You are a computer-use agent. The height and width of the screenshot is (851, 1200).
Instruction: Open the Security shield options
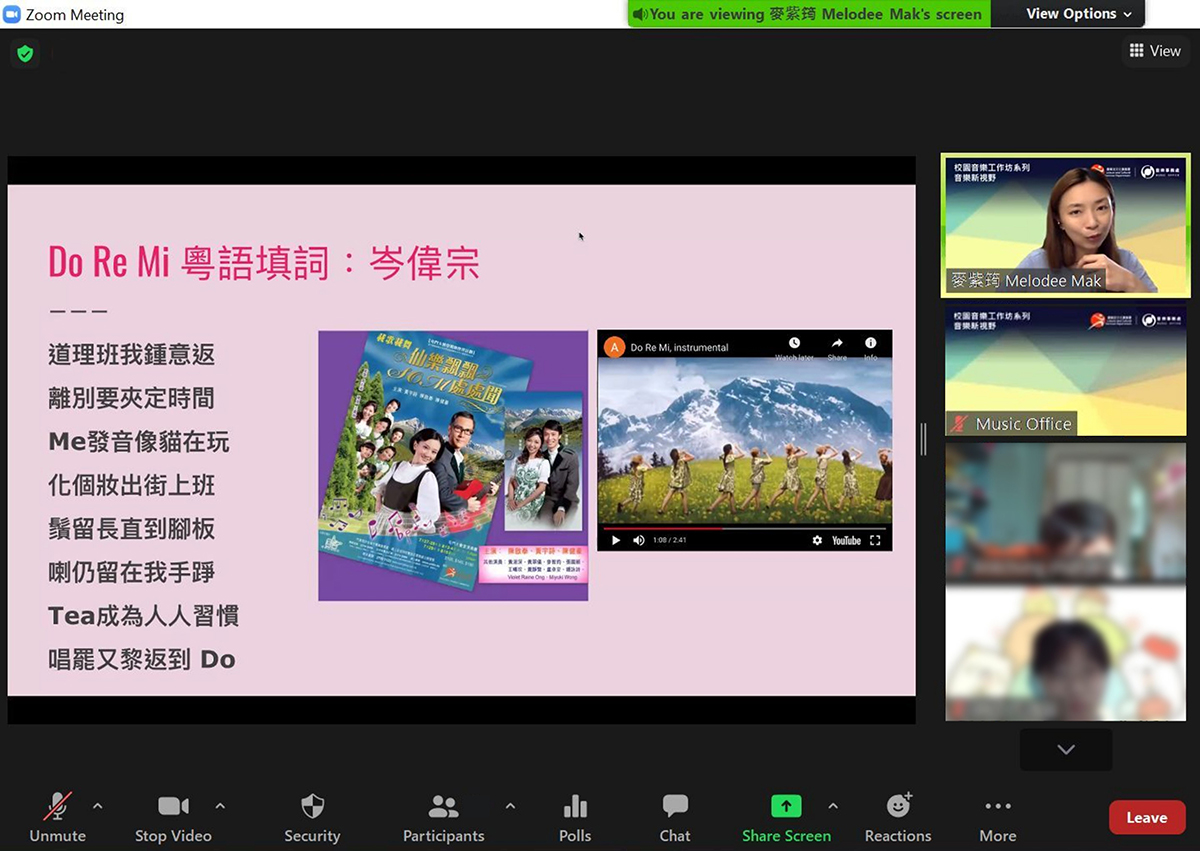coord(312,816)
